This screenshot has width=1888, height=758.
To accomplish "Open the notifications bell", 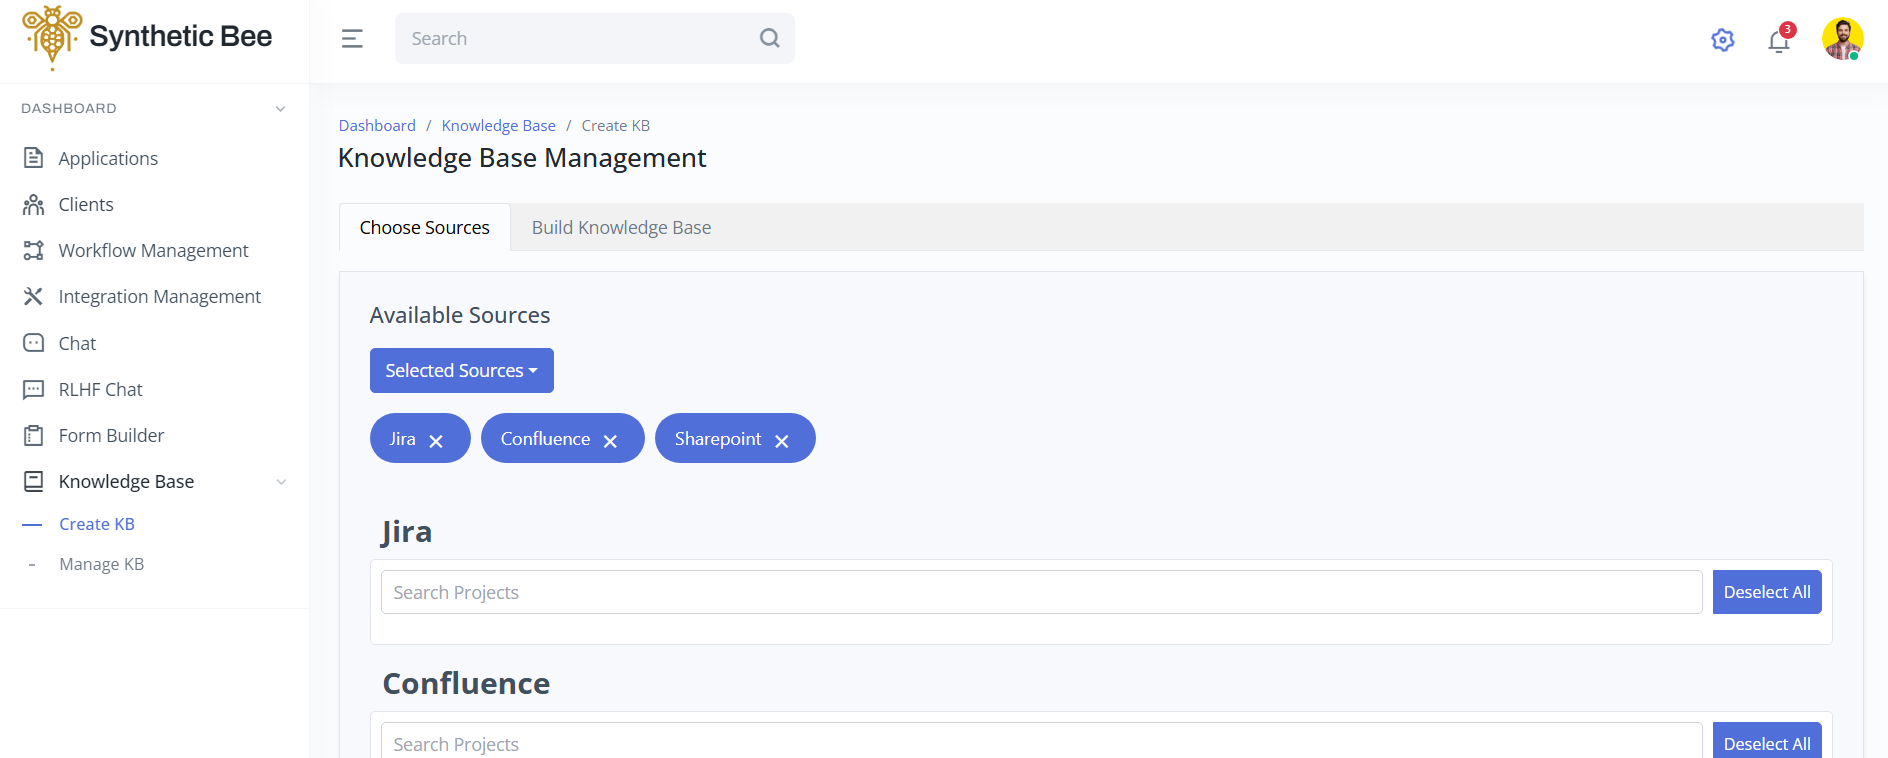I will point(1779,40).
